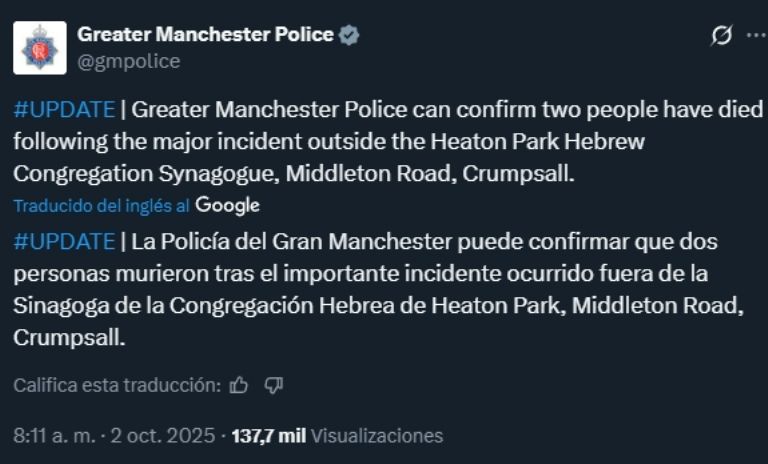Click the Visualizaciones label
768x464 pixels.
point(376,436)
